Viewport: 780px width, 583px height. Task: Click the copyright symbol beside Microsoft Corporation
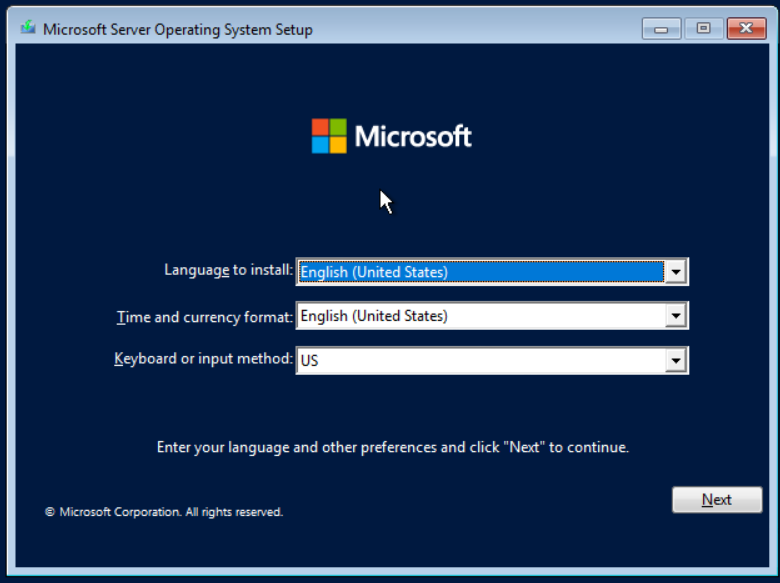(50, 512)
